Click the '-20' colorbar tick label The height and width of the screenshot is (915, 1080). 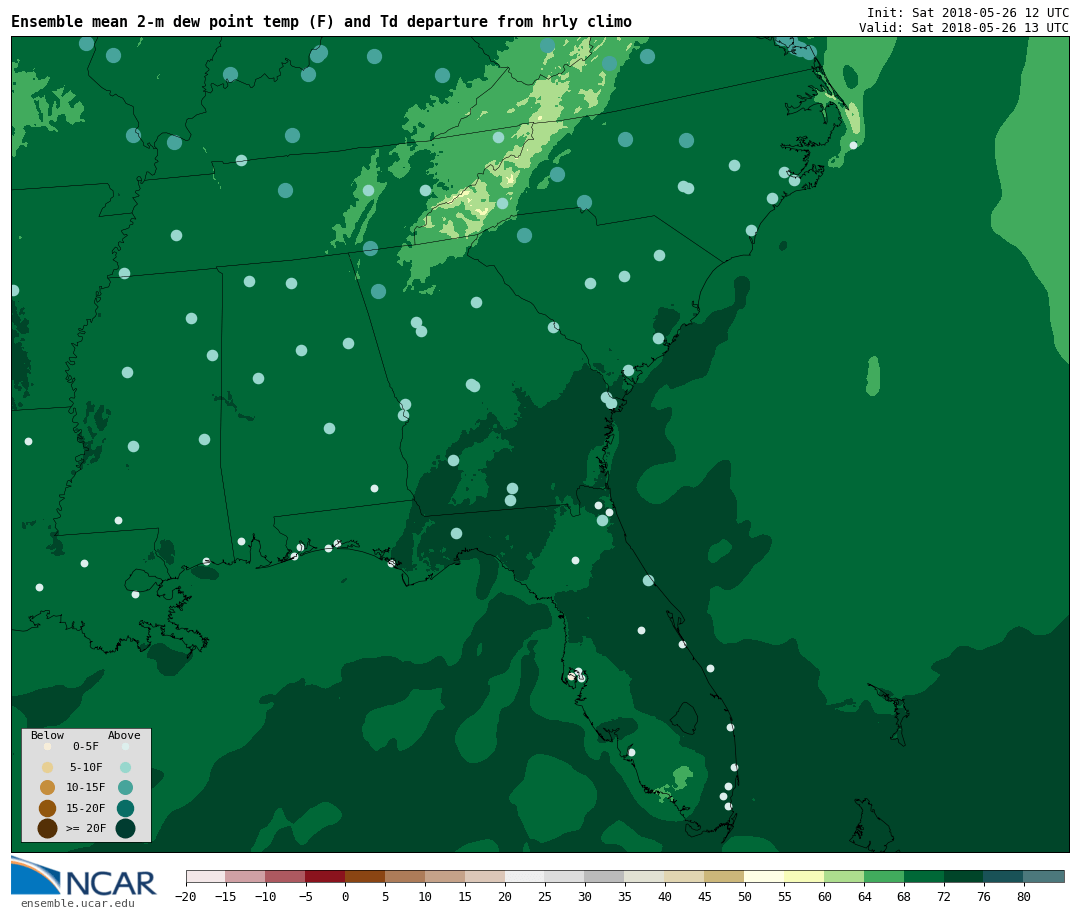(185, 896)
